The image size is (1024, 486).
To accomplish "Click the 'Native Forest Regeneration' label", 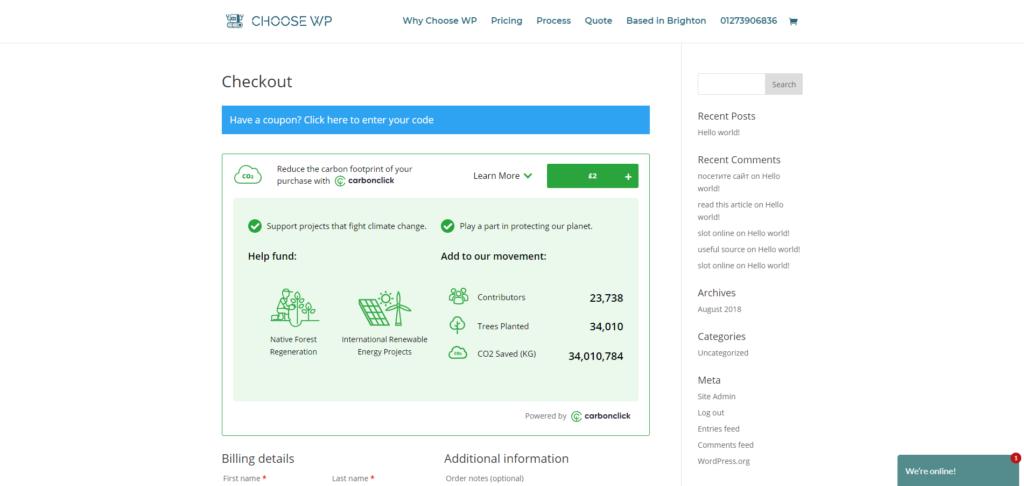I will (294, 346).
